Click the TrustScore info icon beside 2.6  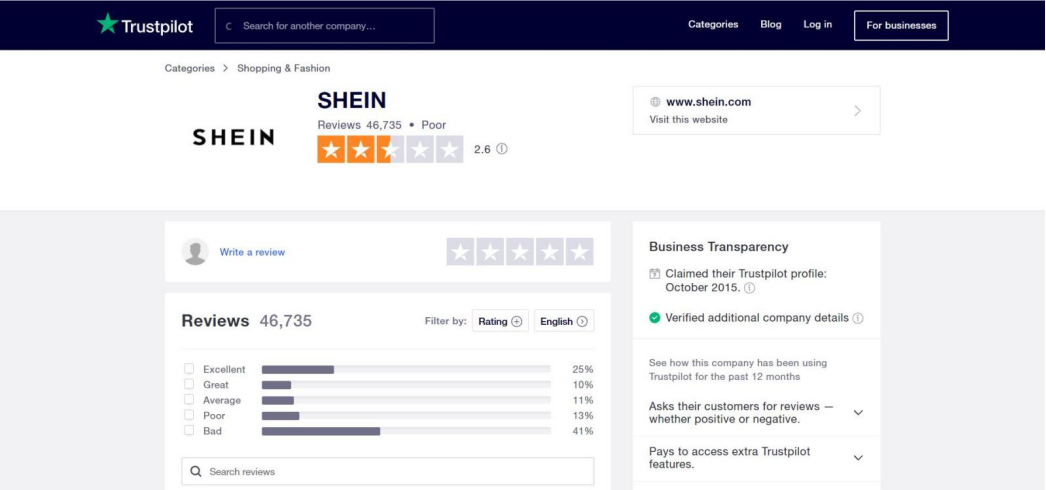coord(502,149)
